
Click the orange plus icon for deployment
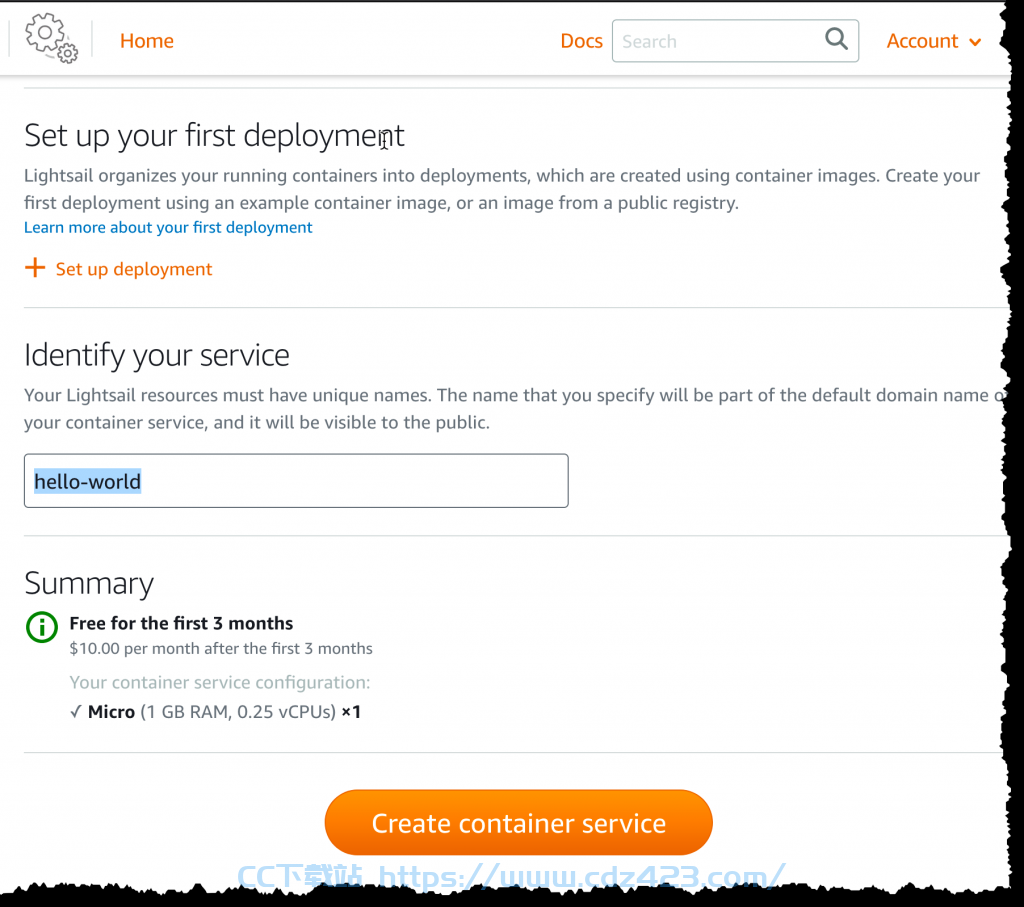click(x=35, y=268)
